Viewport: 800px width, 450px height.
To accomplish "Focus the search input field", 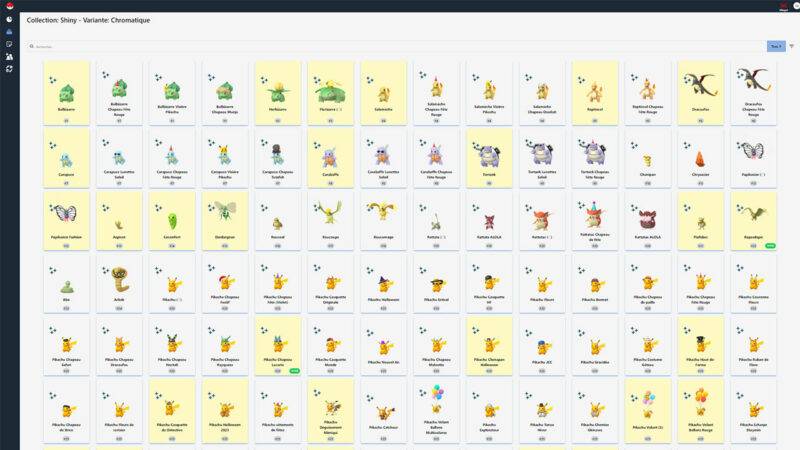I will pos(395,46).
